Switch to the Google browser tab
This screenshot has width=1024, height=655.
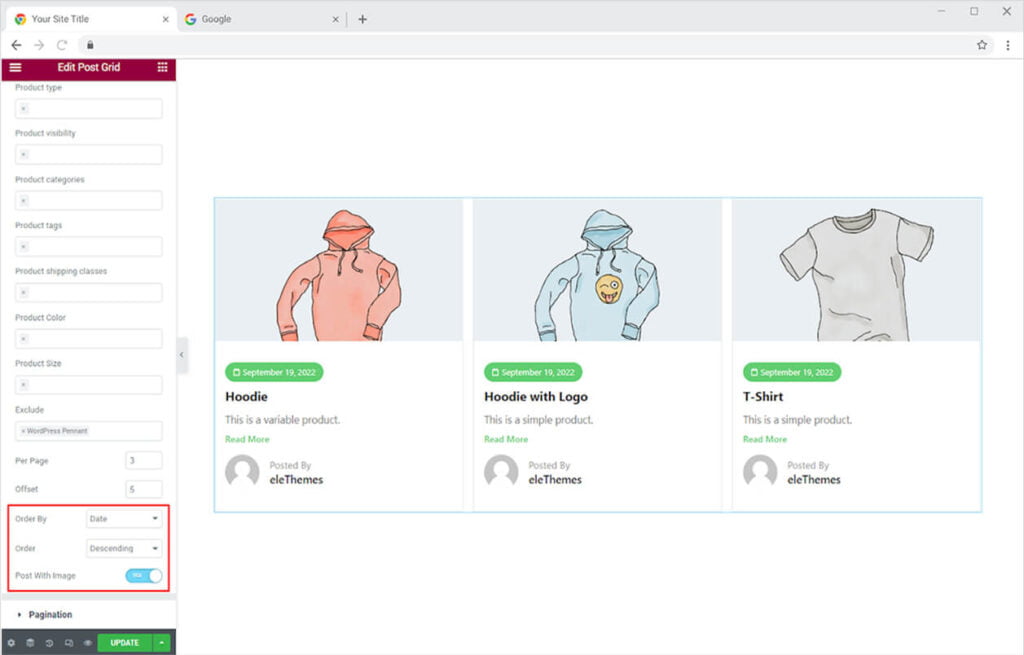click(258, 19)
